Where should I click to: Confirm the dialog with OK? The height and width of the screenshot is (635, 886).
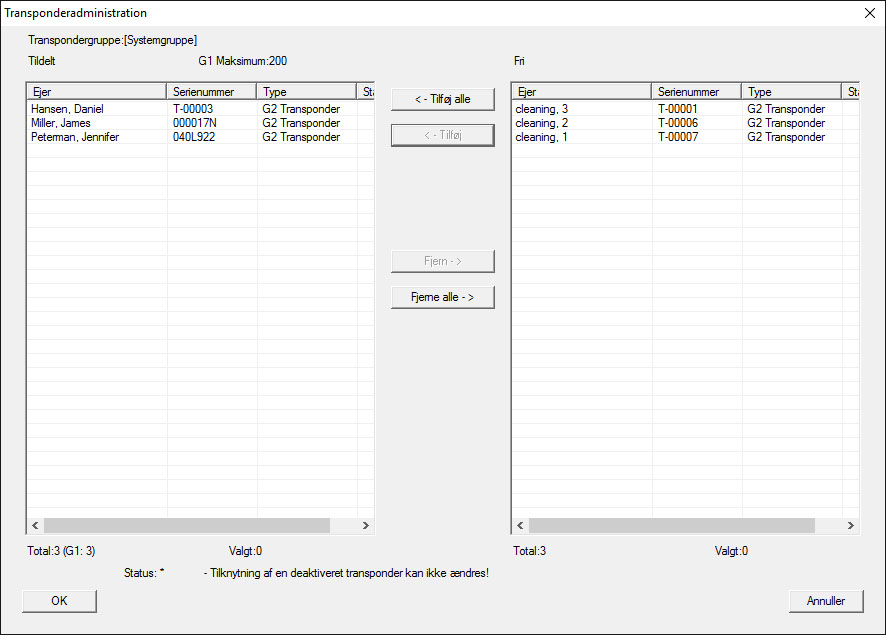(59, 601)
